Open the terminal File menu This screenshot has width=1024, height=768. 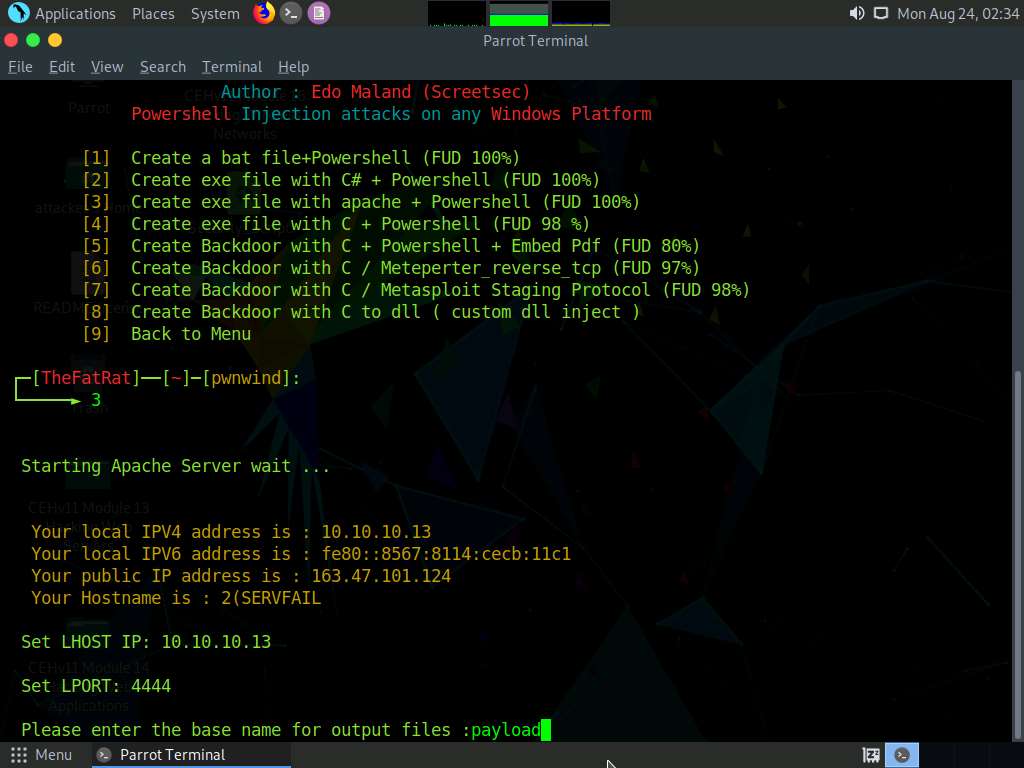[x=20, y=67]
